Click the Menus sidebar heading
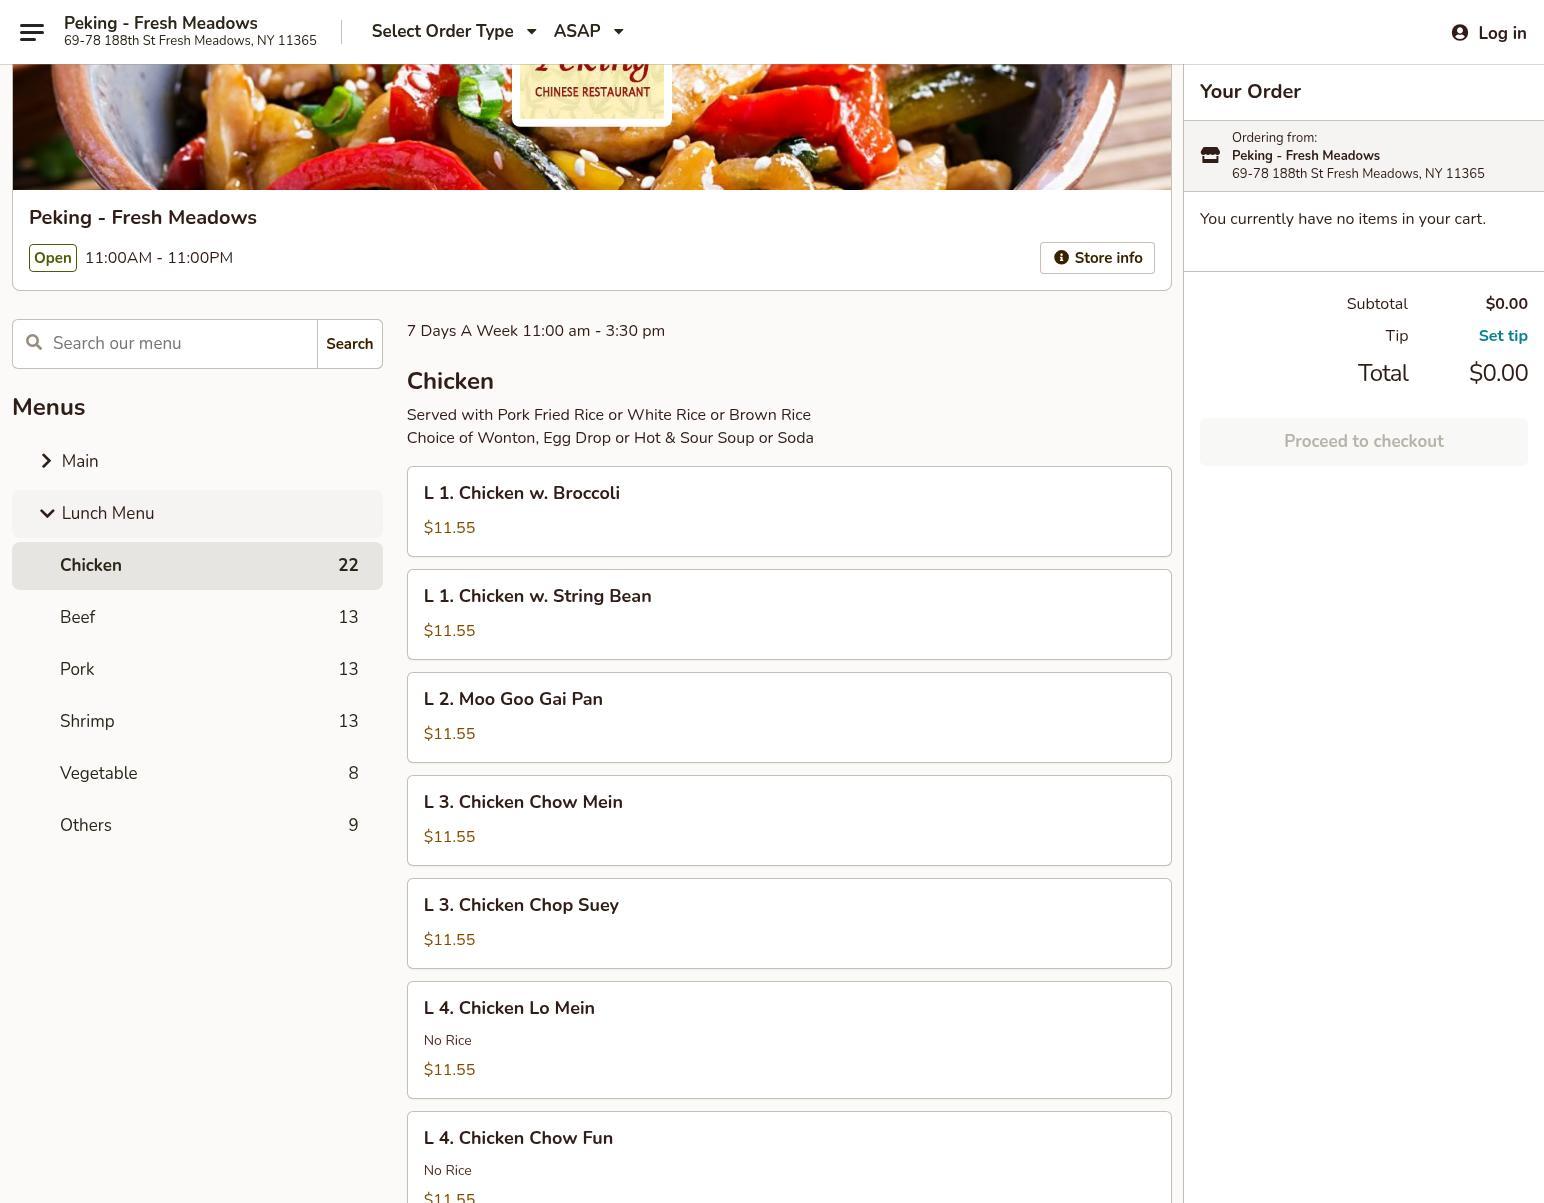This screenshot has height=1203, width=1544. point(49,407)
